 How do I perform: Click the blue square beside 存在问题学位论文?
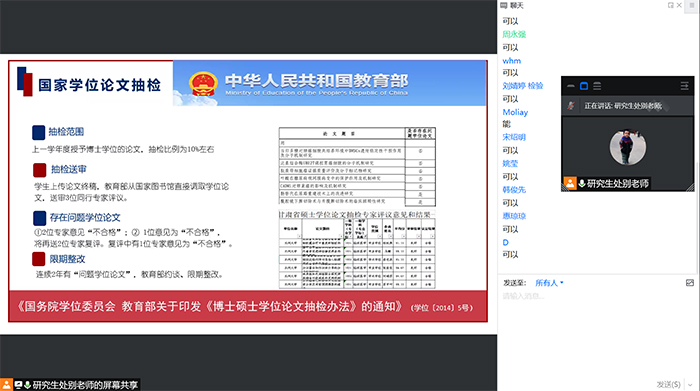39,218
